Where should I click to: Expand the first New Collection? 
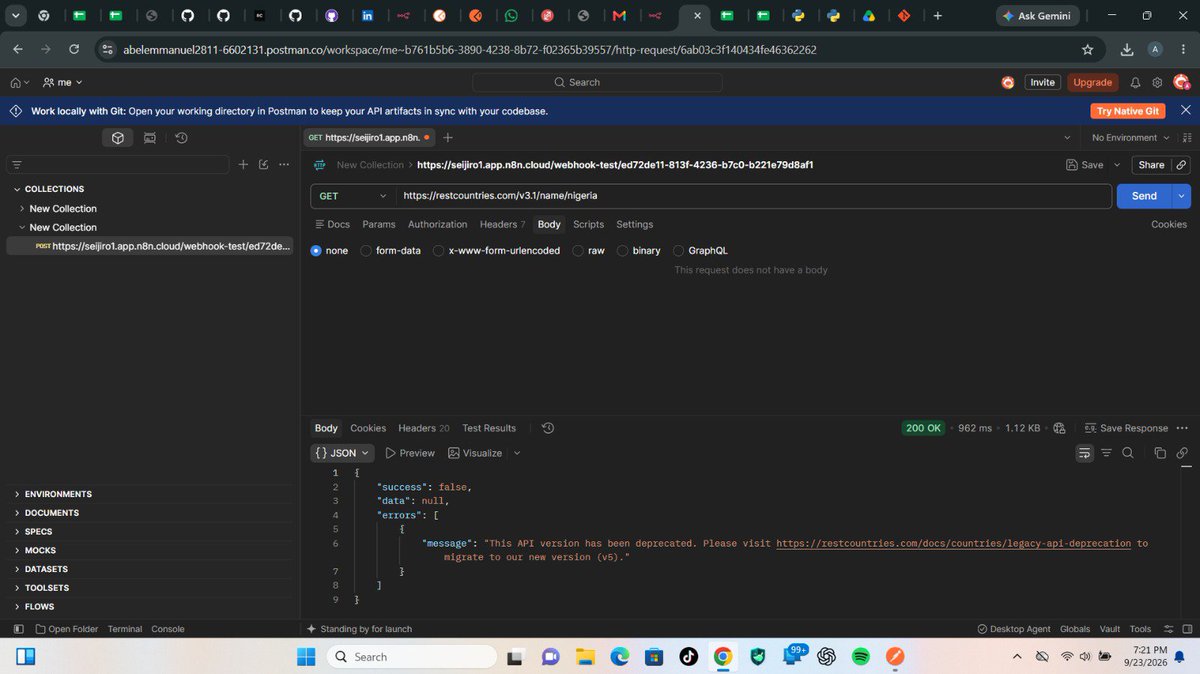point(22,208)
